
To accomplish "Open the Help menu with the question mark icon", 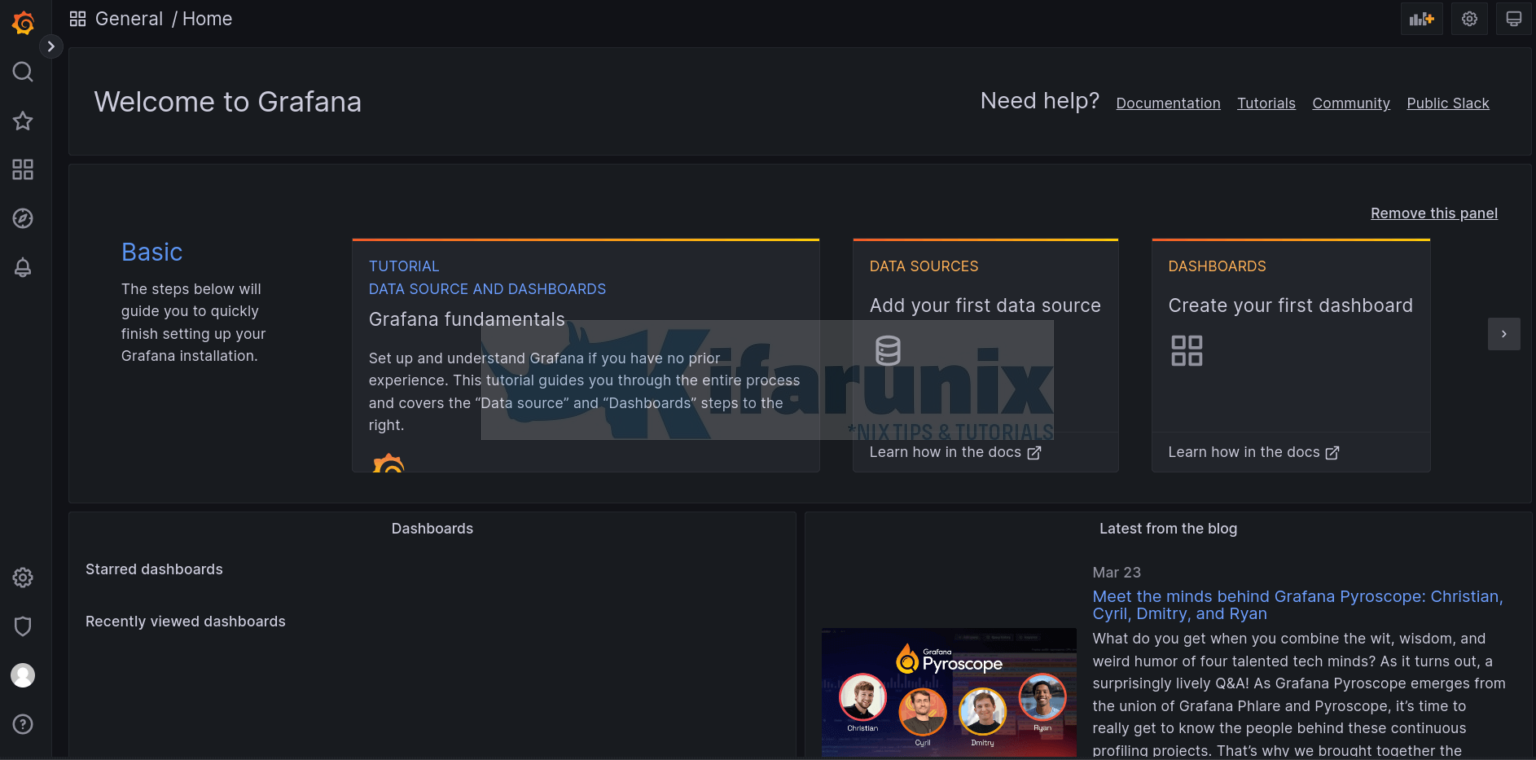I will (x=22, y=723).
